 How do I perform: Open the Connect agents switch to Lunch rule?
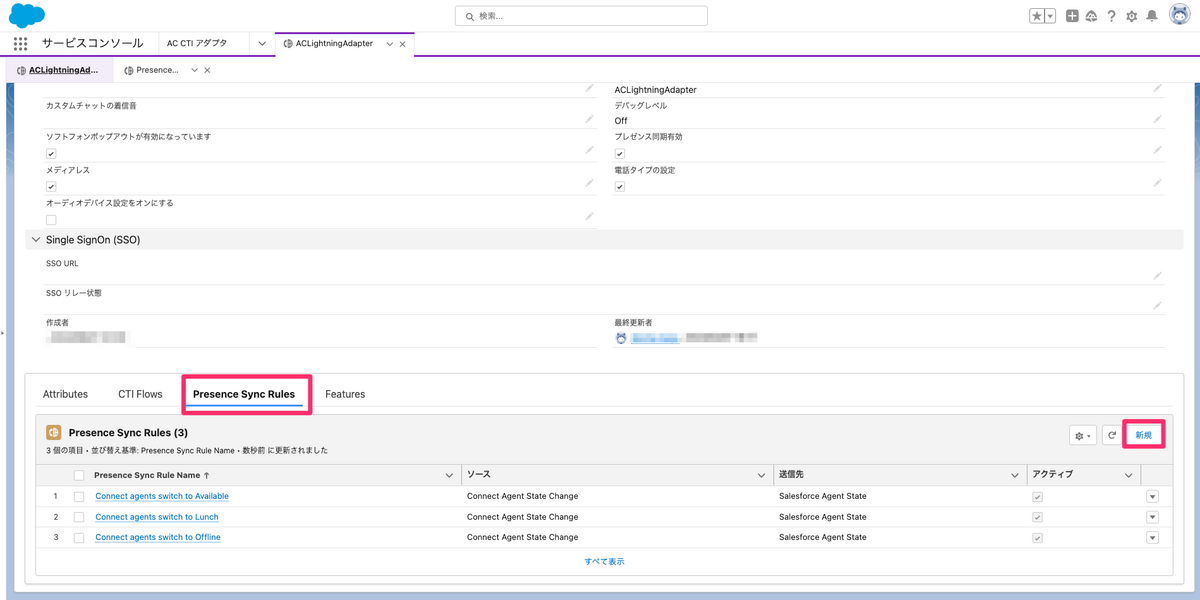[157, 517]
